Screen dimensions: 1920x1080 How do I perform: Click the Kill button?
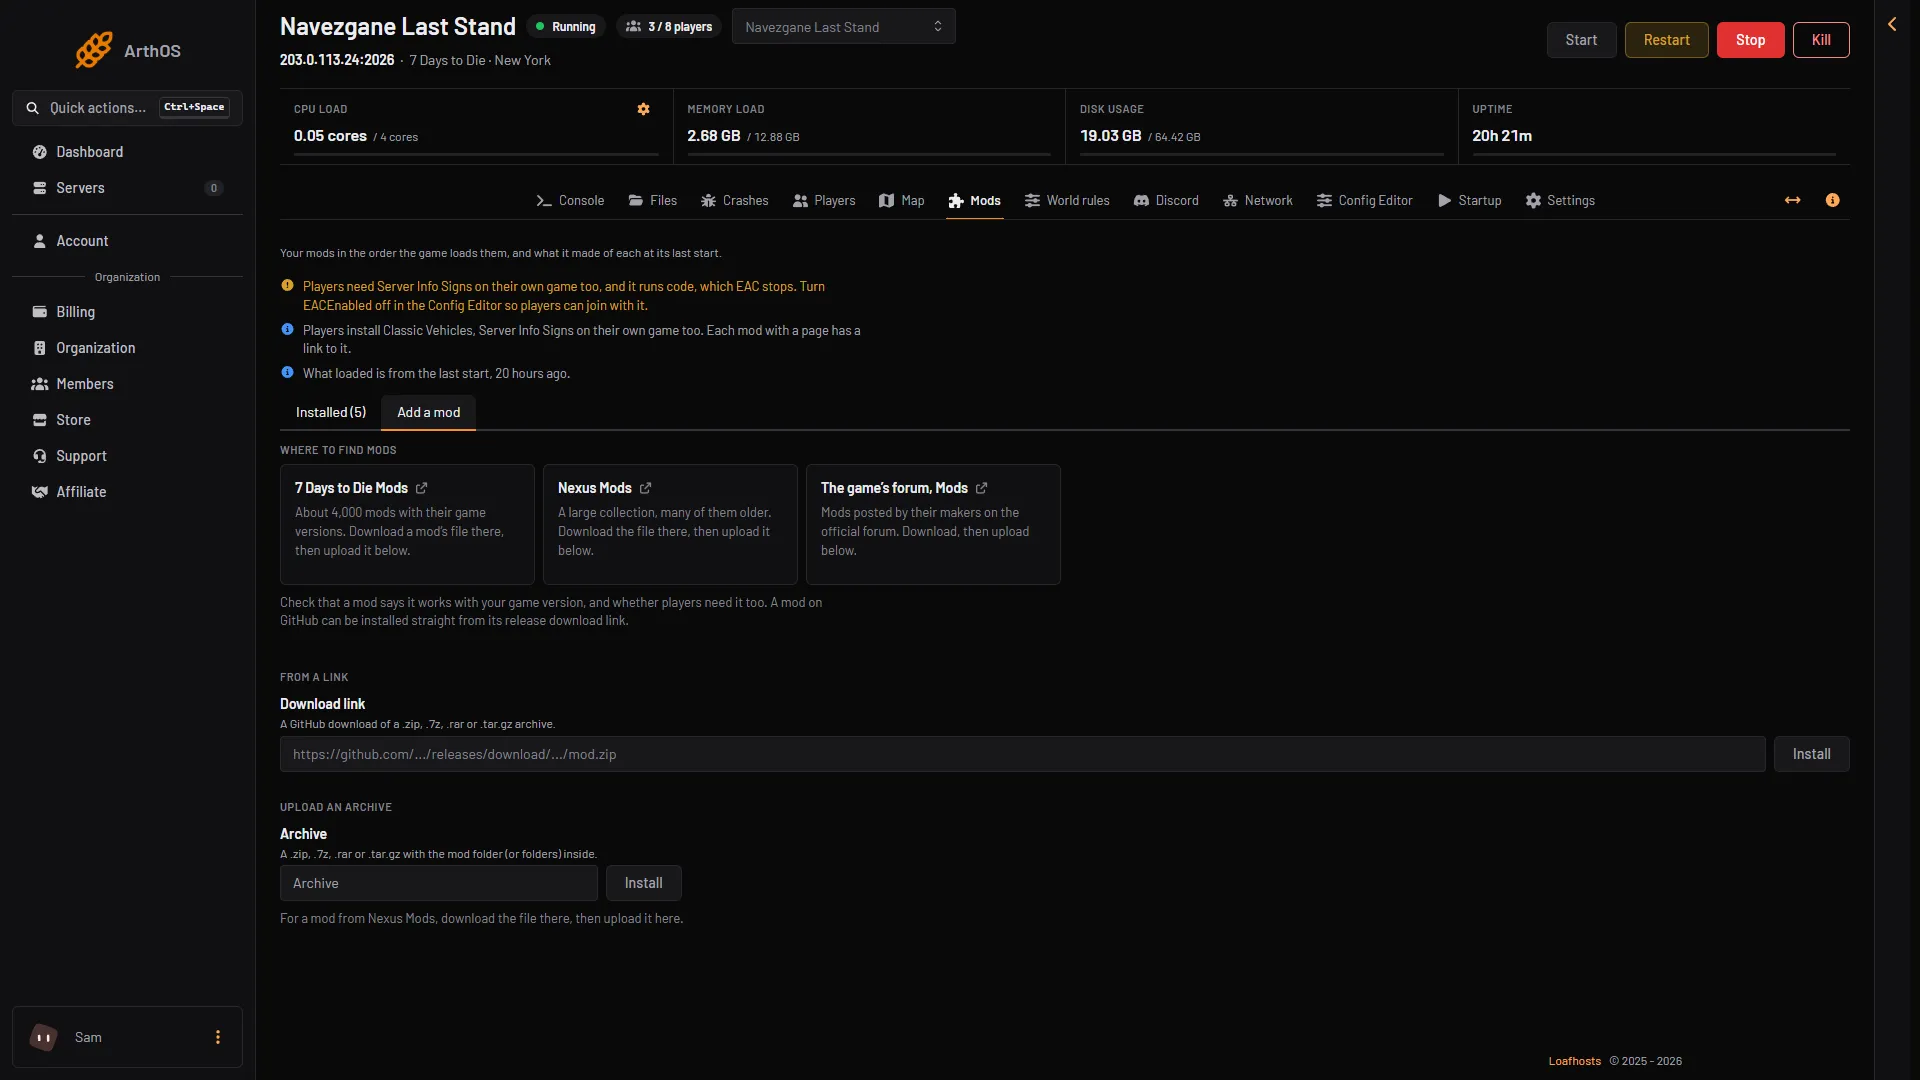coord(1822,40)
